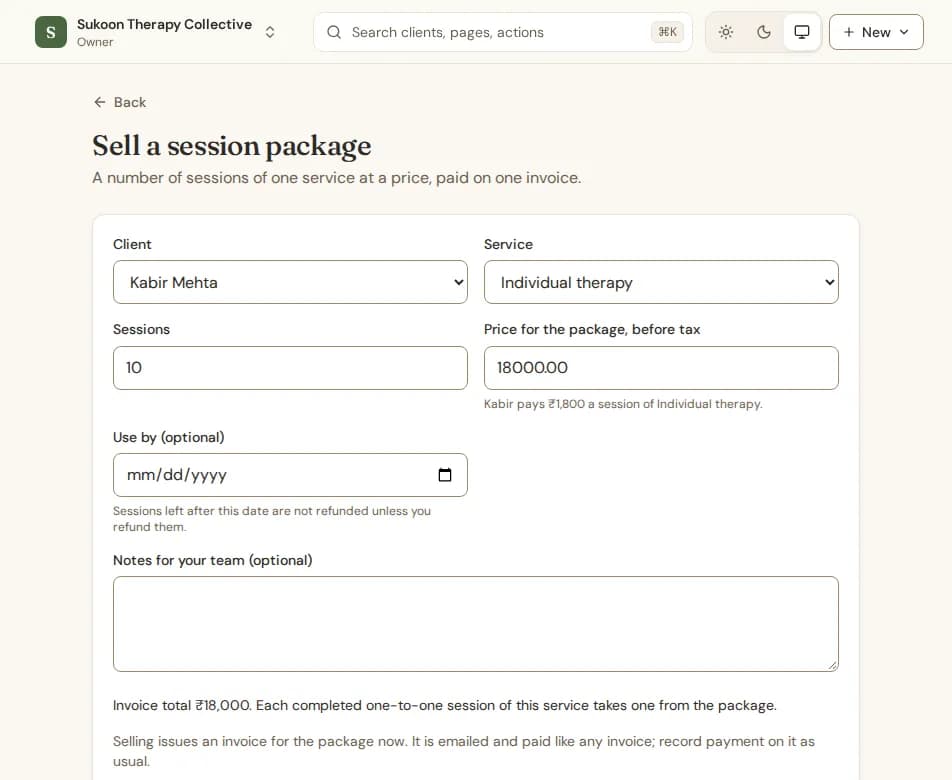The image size is (952, 780).
Task: Switch to dark theme moon icon
Action: pyautogui.click(x=764, y=32)
